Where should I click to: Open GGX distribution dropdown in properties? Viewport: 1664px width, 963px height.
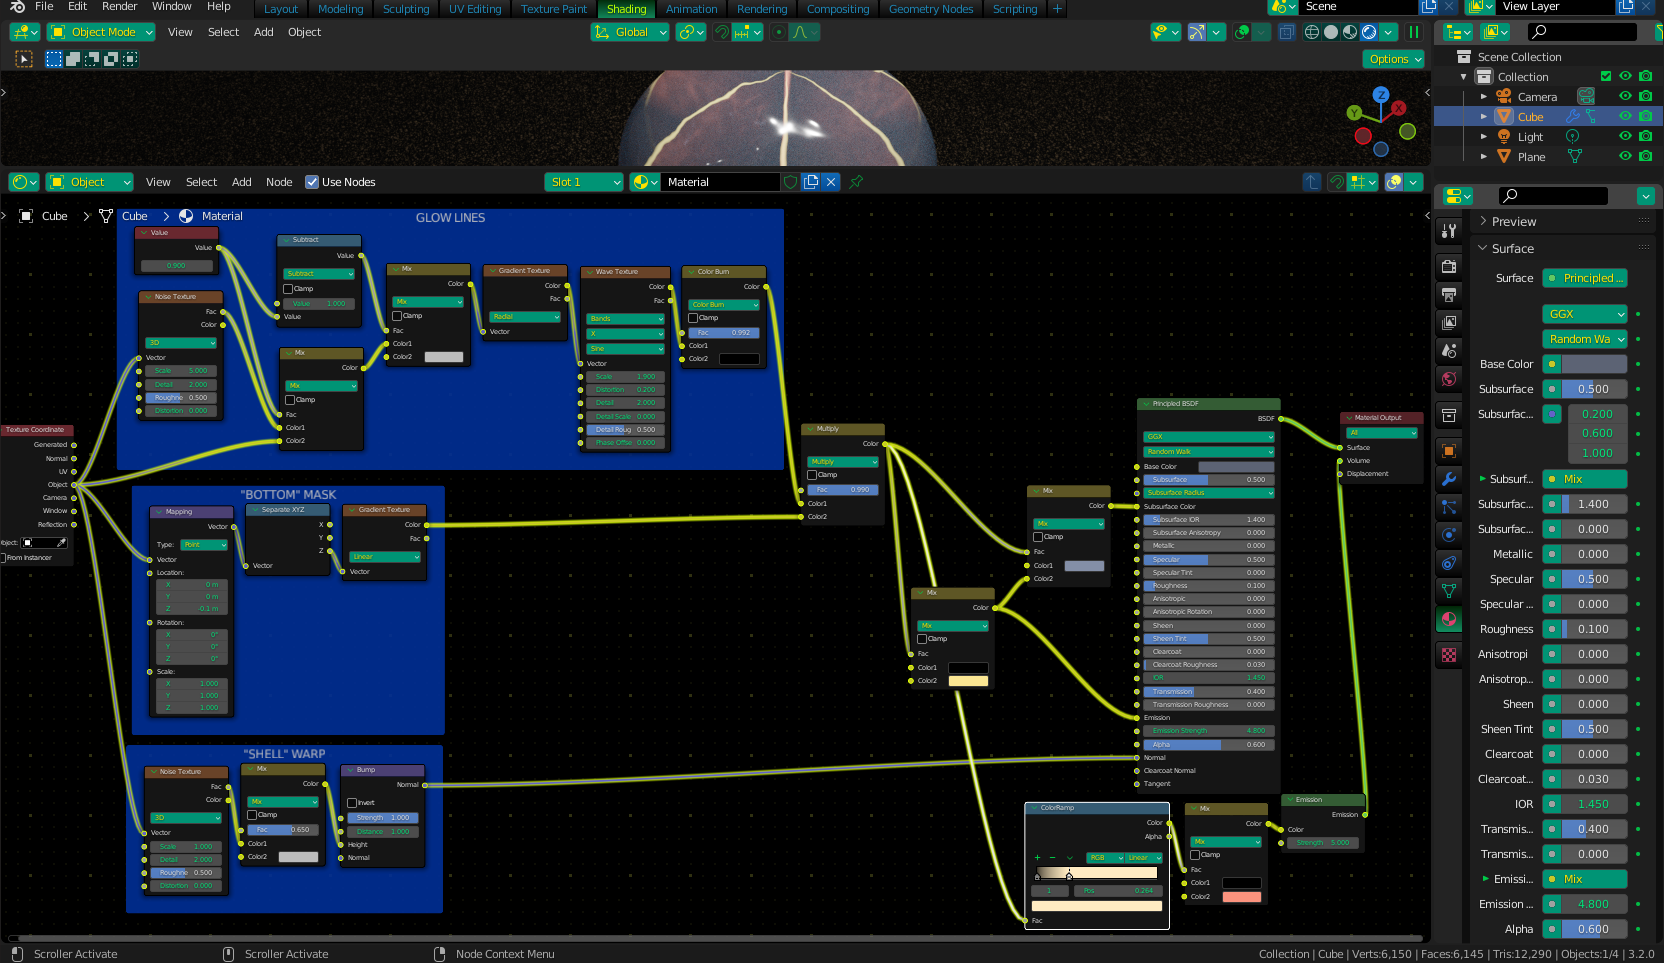click(x=1585, y=314)
